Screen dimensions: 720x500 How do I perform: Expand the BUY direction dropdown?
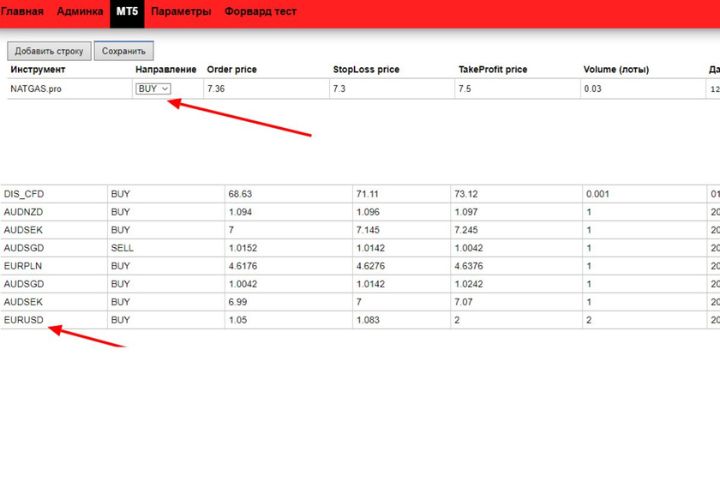pyautogui.click(x=153, y=89)
